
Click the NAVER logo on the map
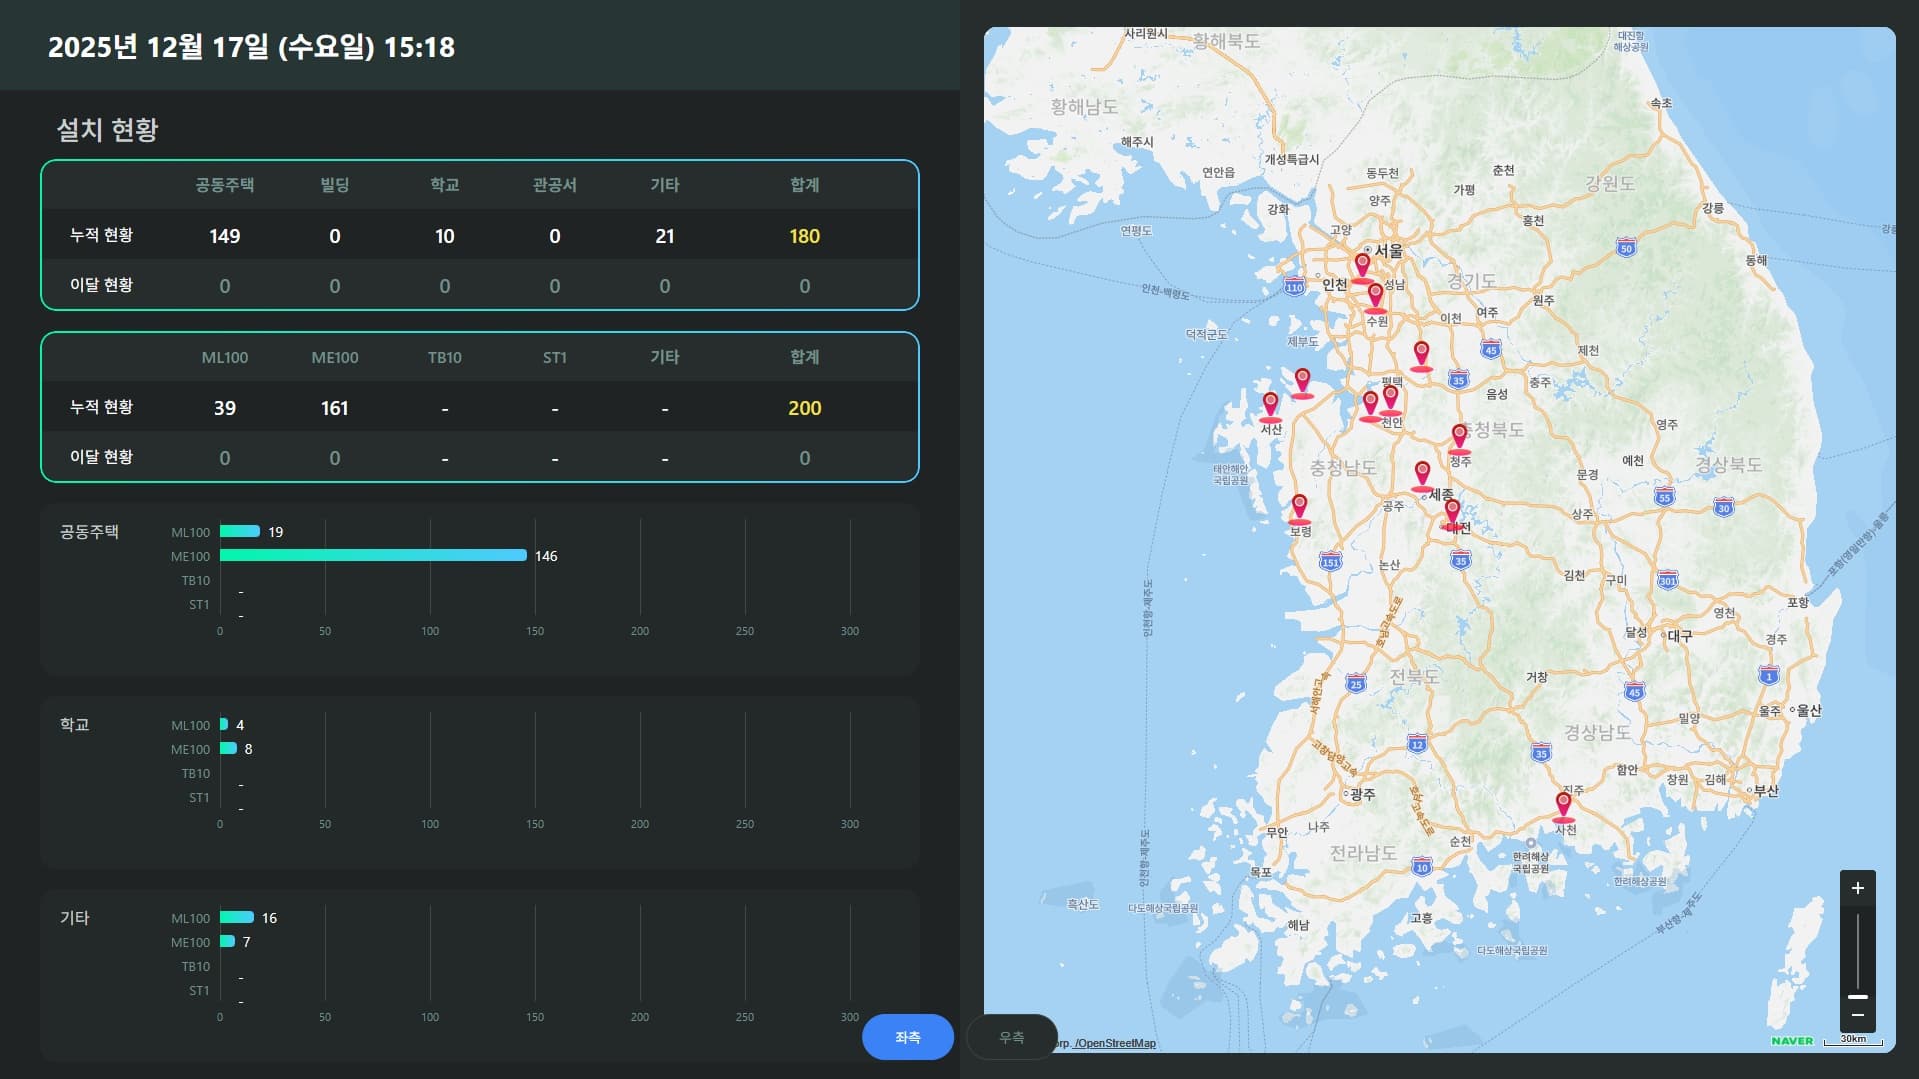tap(1791, 1041)
